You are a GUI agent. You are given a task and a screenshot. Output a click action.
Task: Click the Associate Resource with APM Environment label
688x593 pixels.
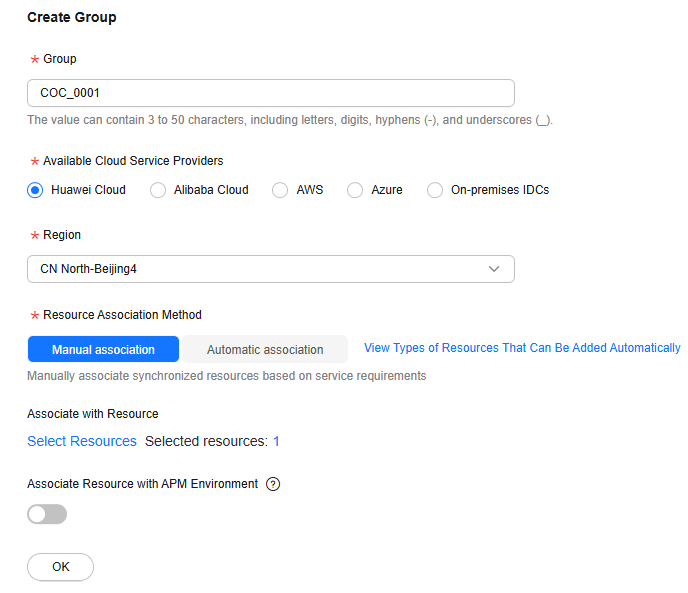coord(143,484)
